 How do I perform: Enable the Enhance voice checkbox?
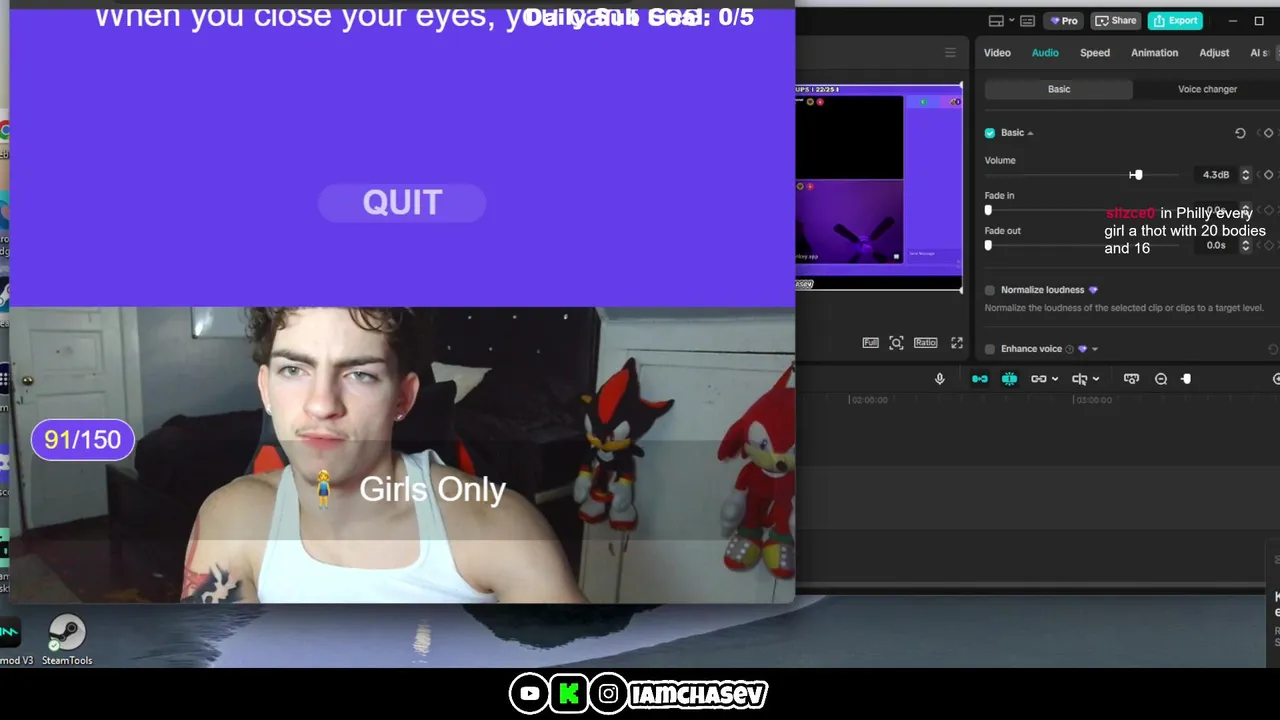click(990, 349)
